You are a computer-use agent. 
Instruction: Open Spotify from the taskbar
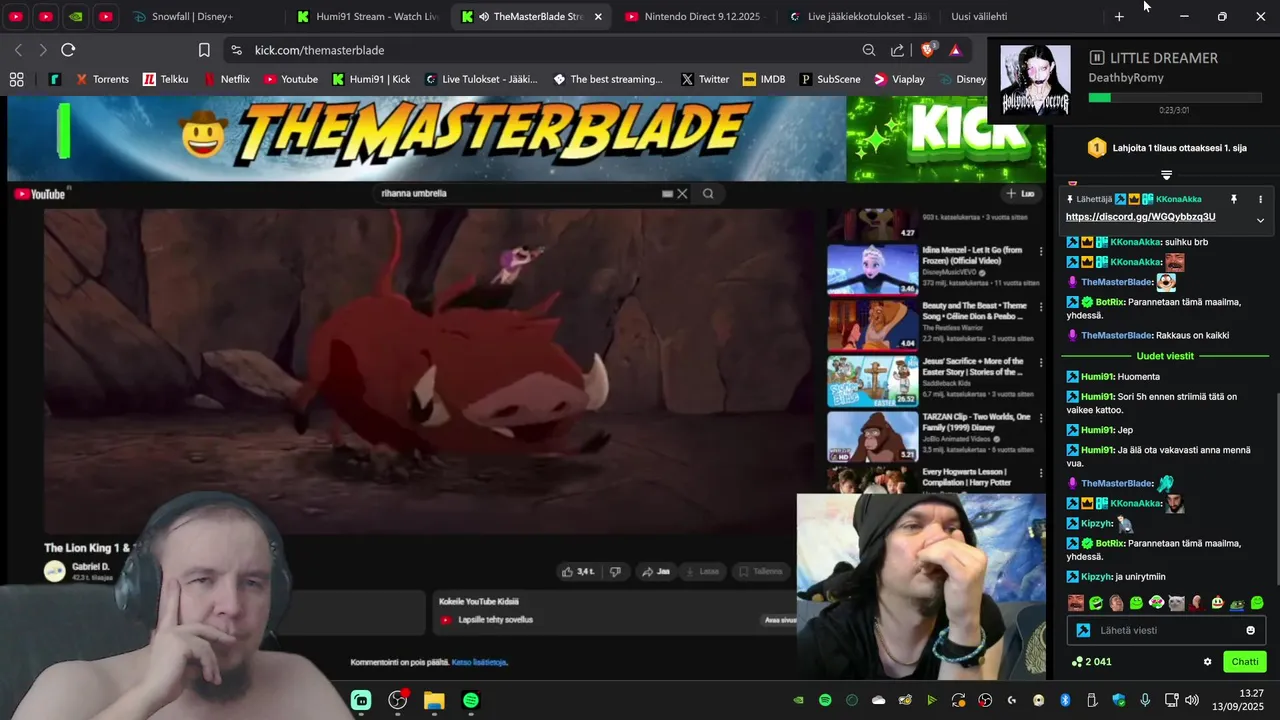click(x=471, y=701)
